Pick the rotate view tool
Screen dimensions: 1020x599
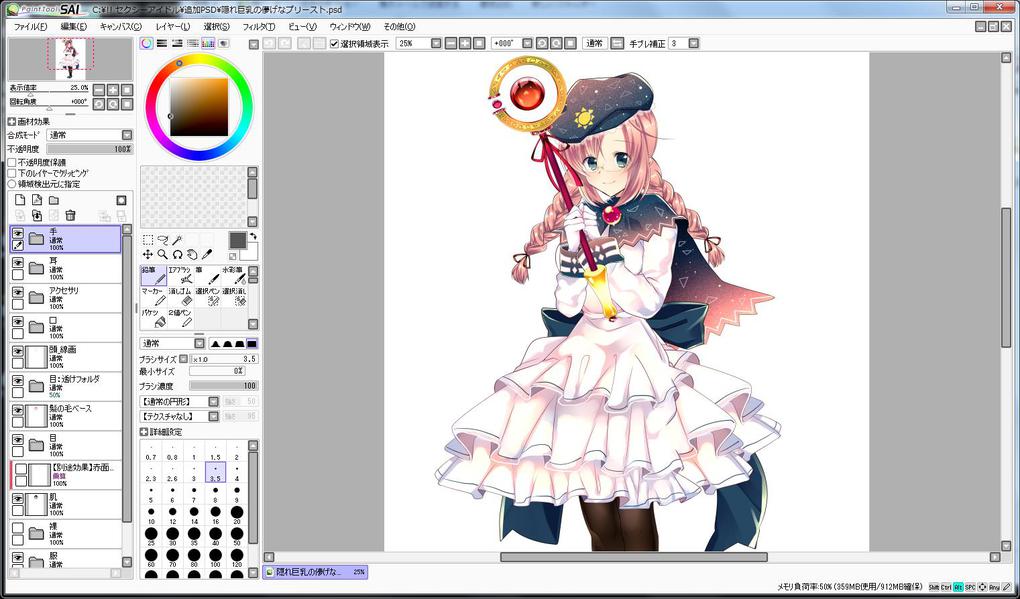coord(178,254)
